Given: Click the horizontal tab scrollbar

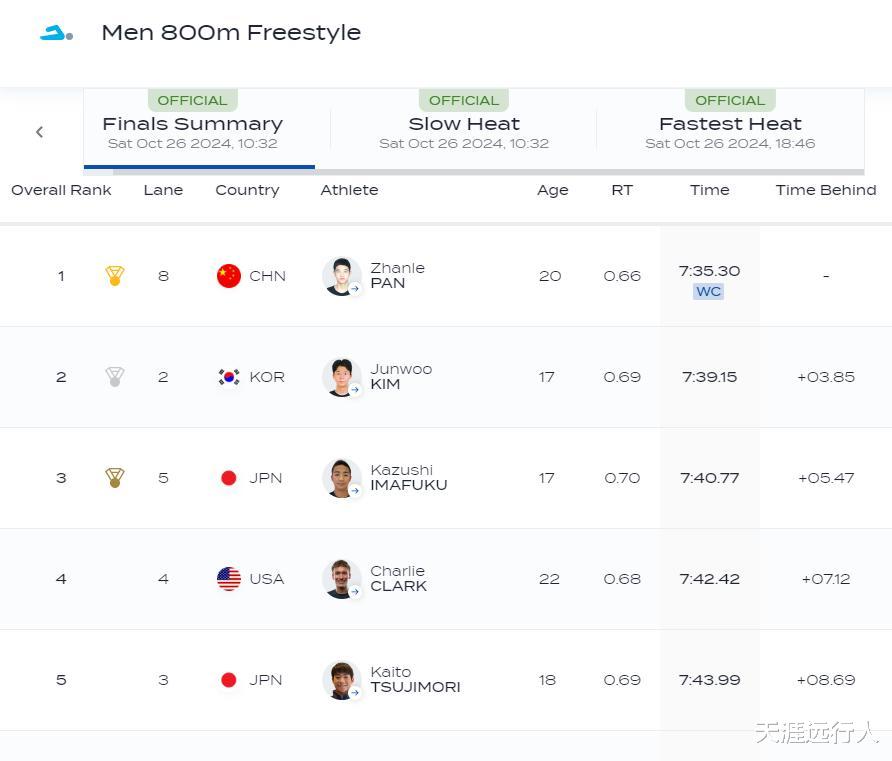Looking at the screenshot, I should tap(488, 172).
